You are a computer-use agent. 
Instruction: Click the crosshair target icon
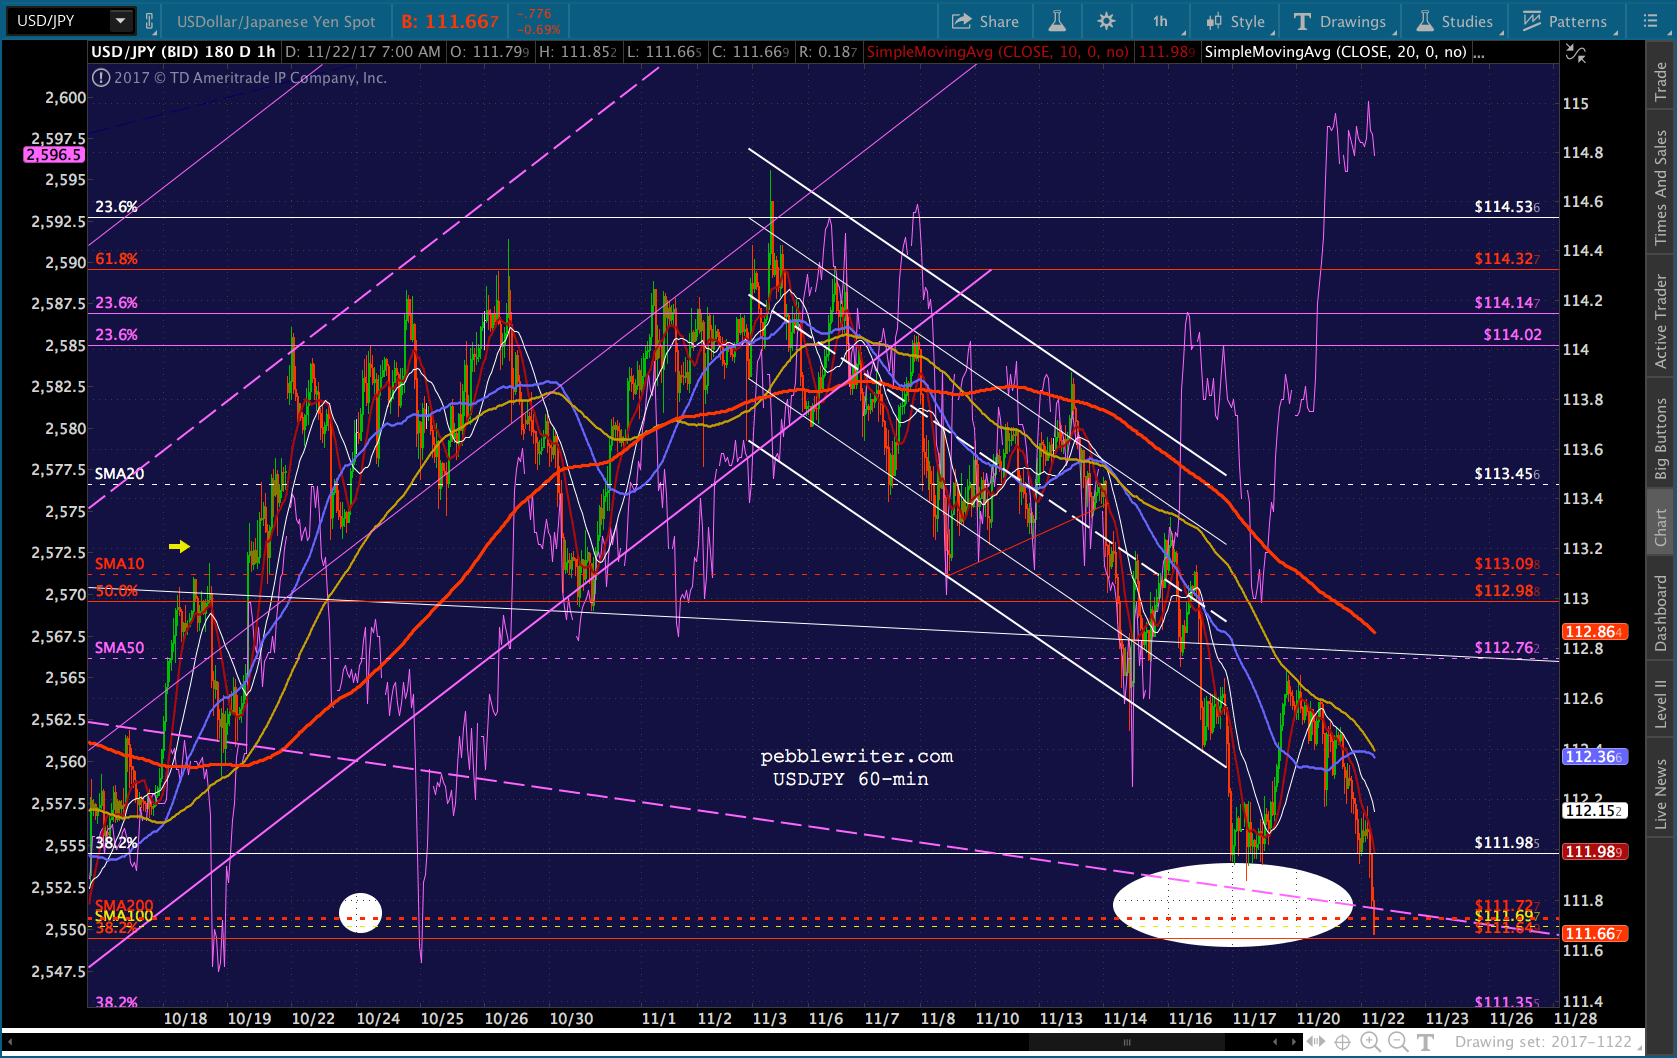[1343, 1042]
